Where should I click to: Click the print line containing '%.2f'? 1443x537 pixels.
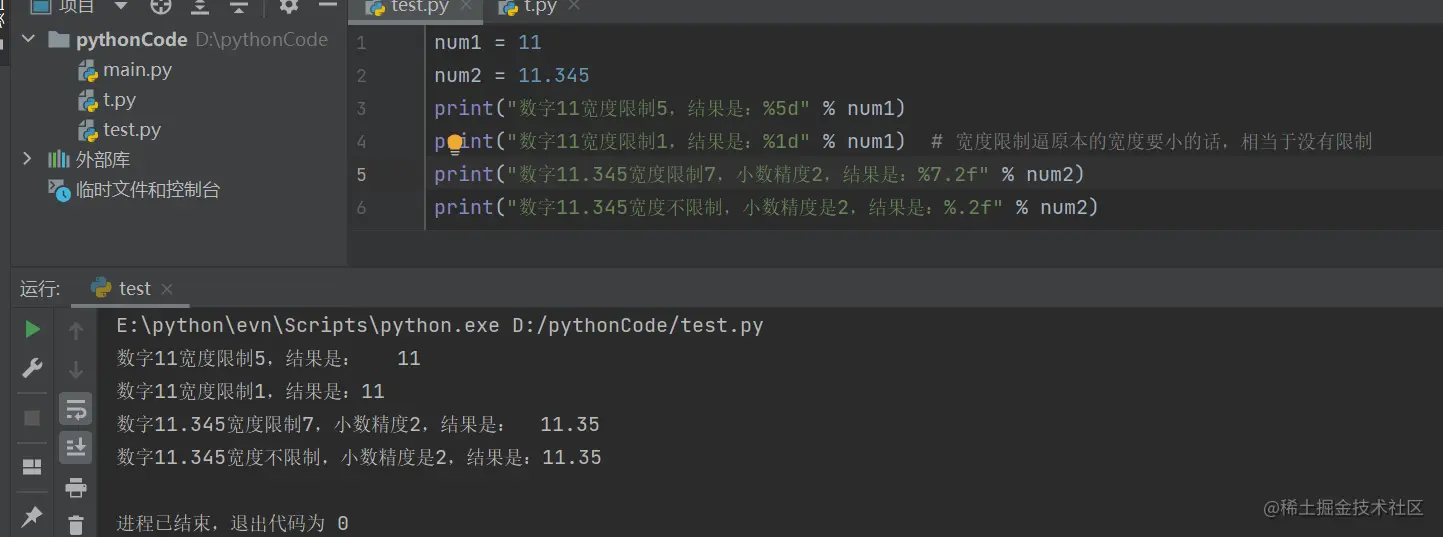[766, 208]
